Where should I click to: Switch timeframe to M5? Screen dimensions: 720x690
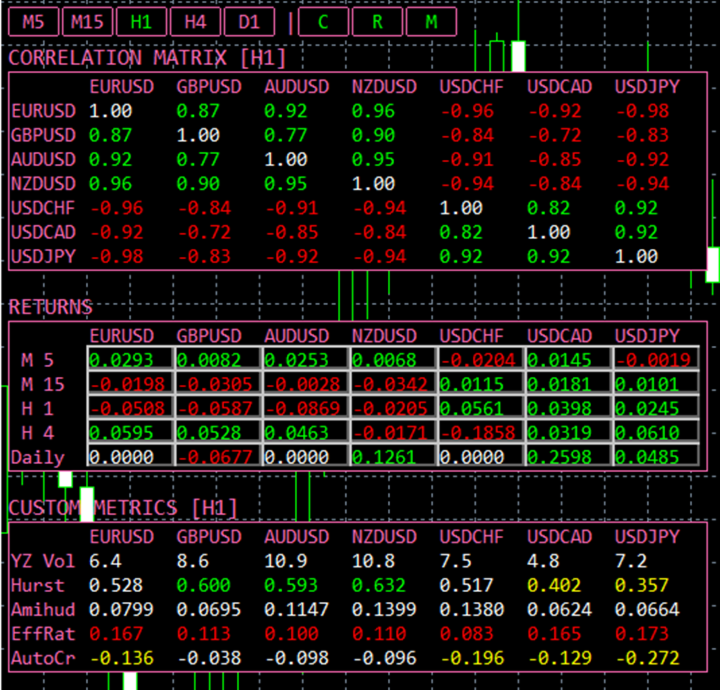(34, 22)
